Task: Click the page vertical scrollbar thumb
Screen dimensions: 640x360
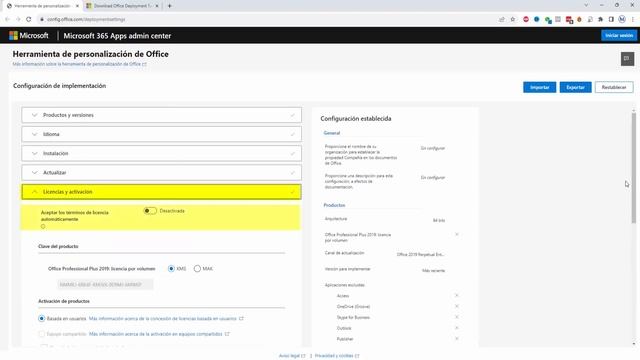Action: pos(633,168)
